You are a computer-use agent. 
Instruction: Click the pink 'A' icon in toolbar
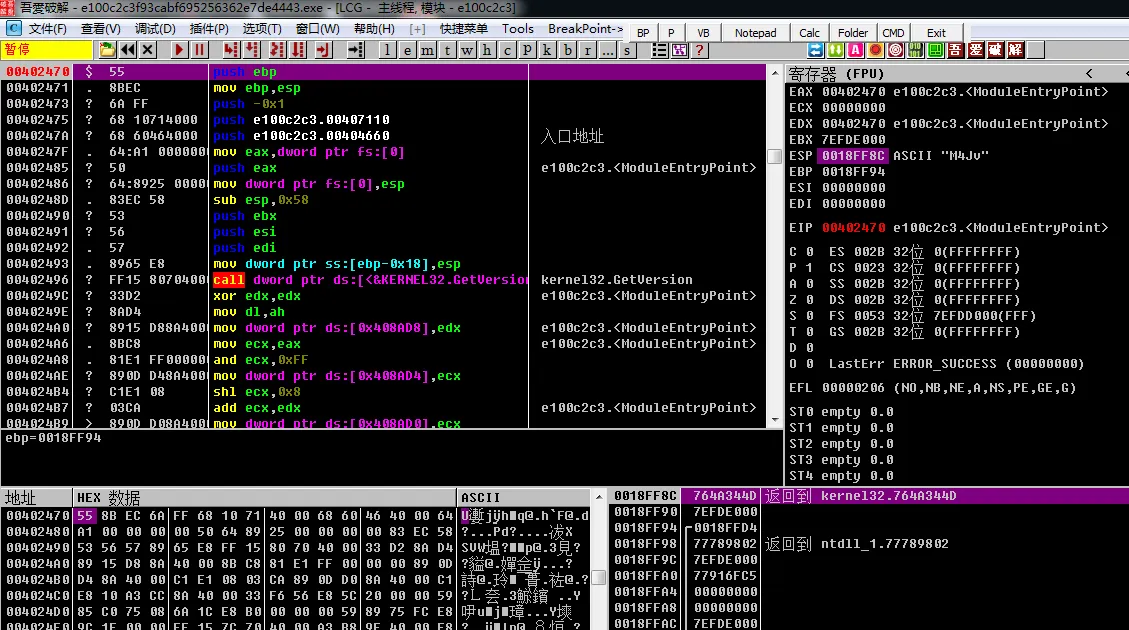click(x=855, y=49)
